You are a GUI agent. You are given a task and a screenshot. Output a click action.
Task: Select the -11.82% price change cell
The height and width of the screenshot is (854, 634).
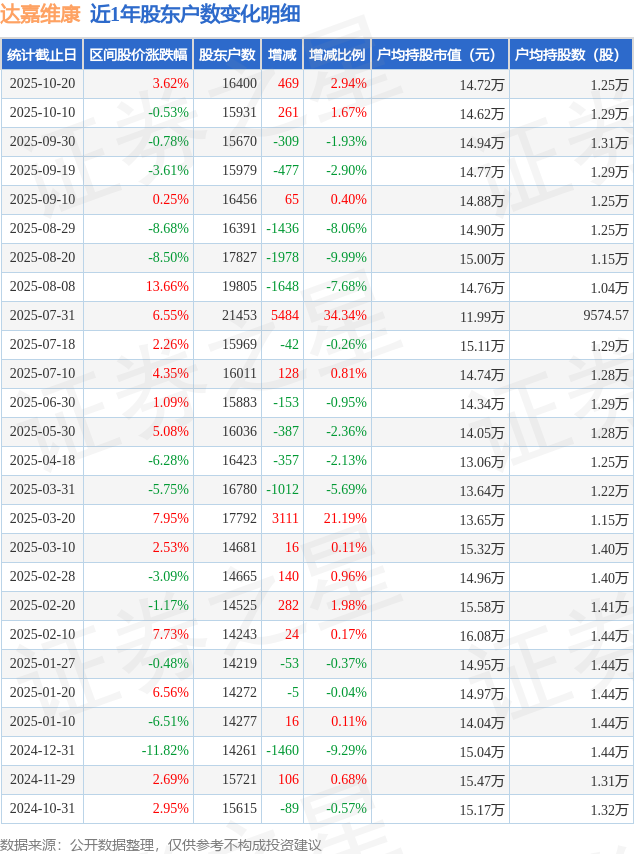(164, 750)
